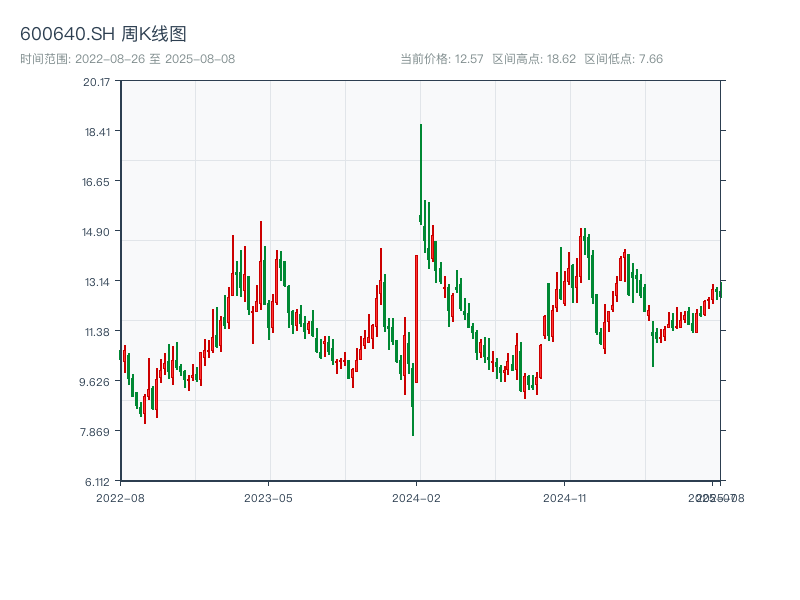Click the 当前价格 12.57 label

point(442,59)
